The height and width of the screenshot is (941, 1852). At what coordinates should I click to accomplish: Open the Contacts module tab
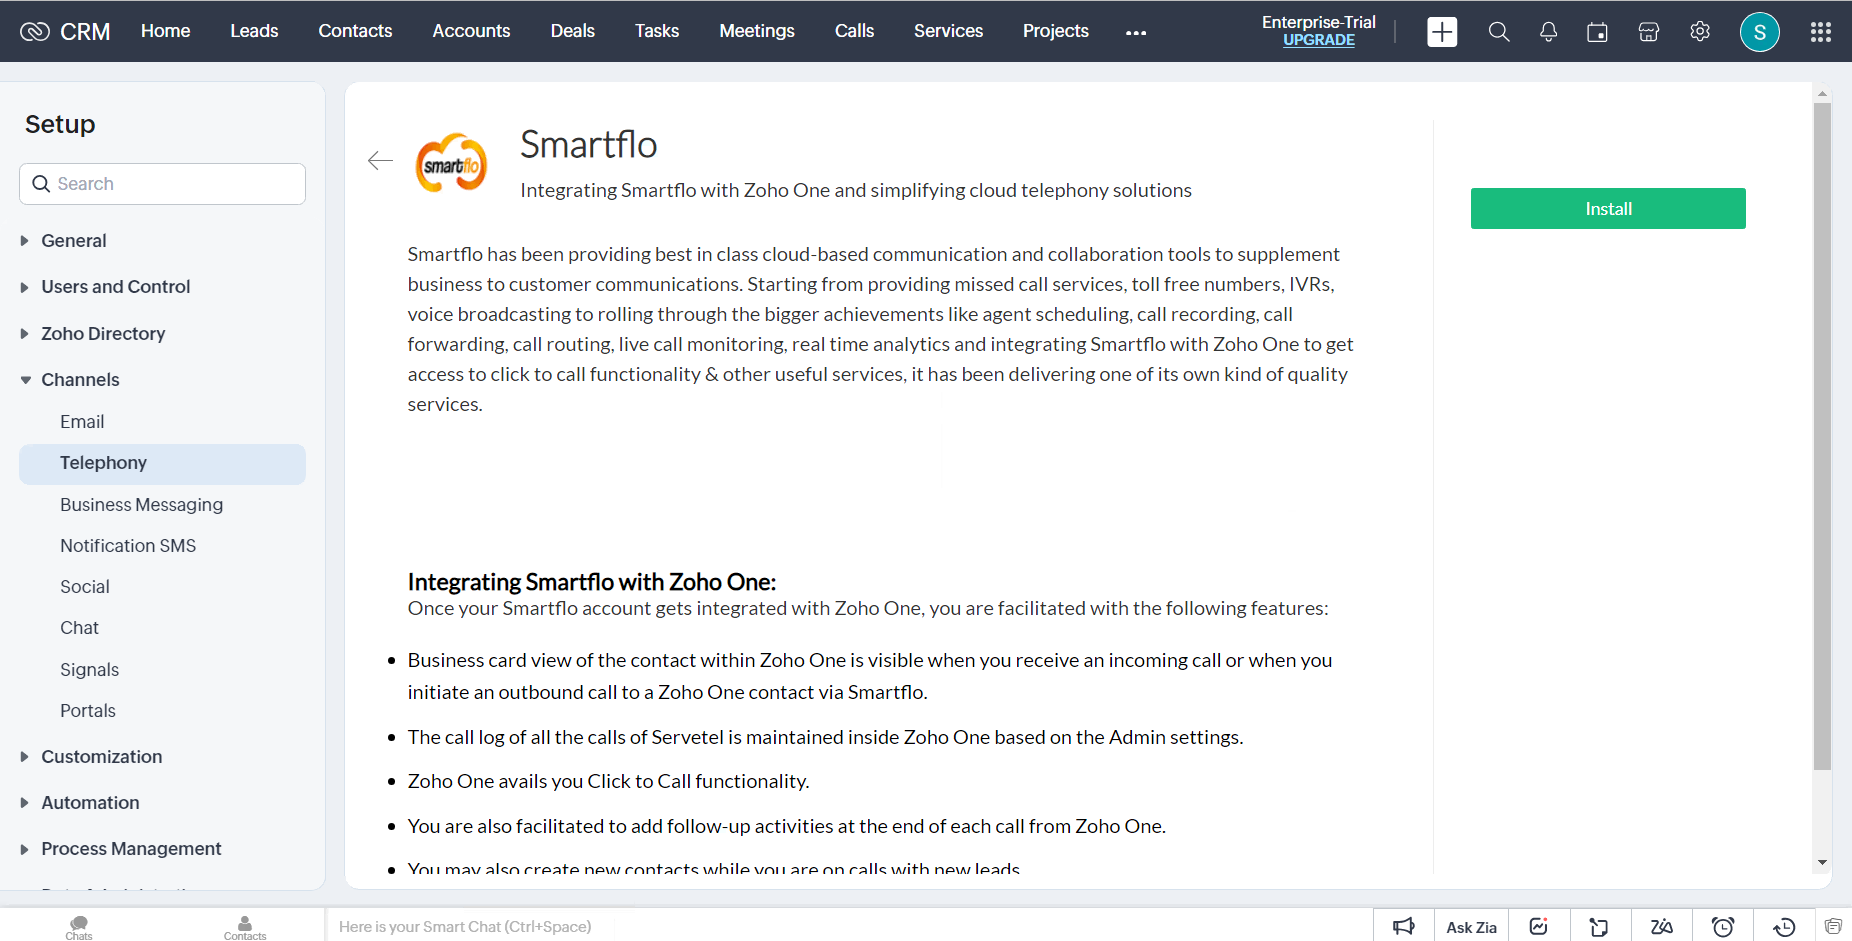(355, 31)
